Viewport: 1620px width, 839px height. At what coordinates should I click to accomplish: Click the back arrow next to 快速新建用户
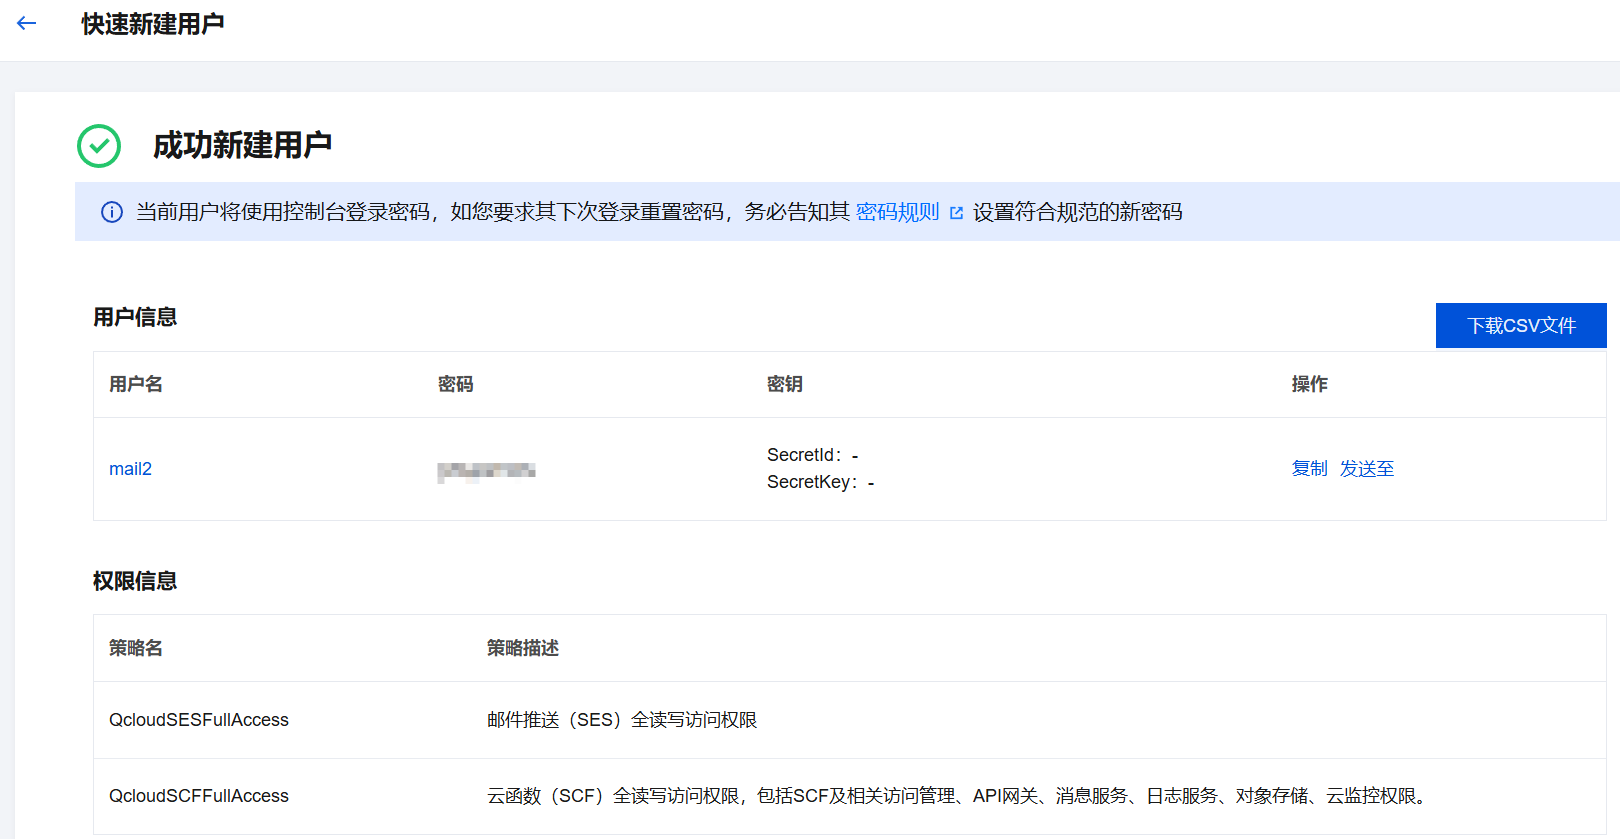coord(27,23)
